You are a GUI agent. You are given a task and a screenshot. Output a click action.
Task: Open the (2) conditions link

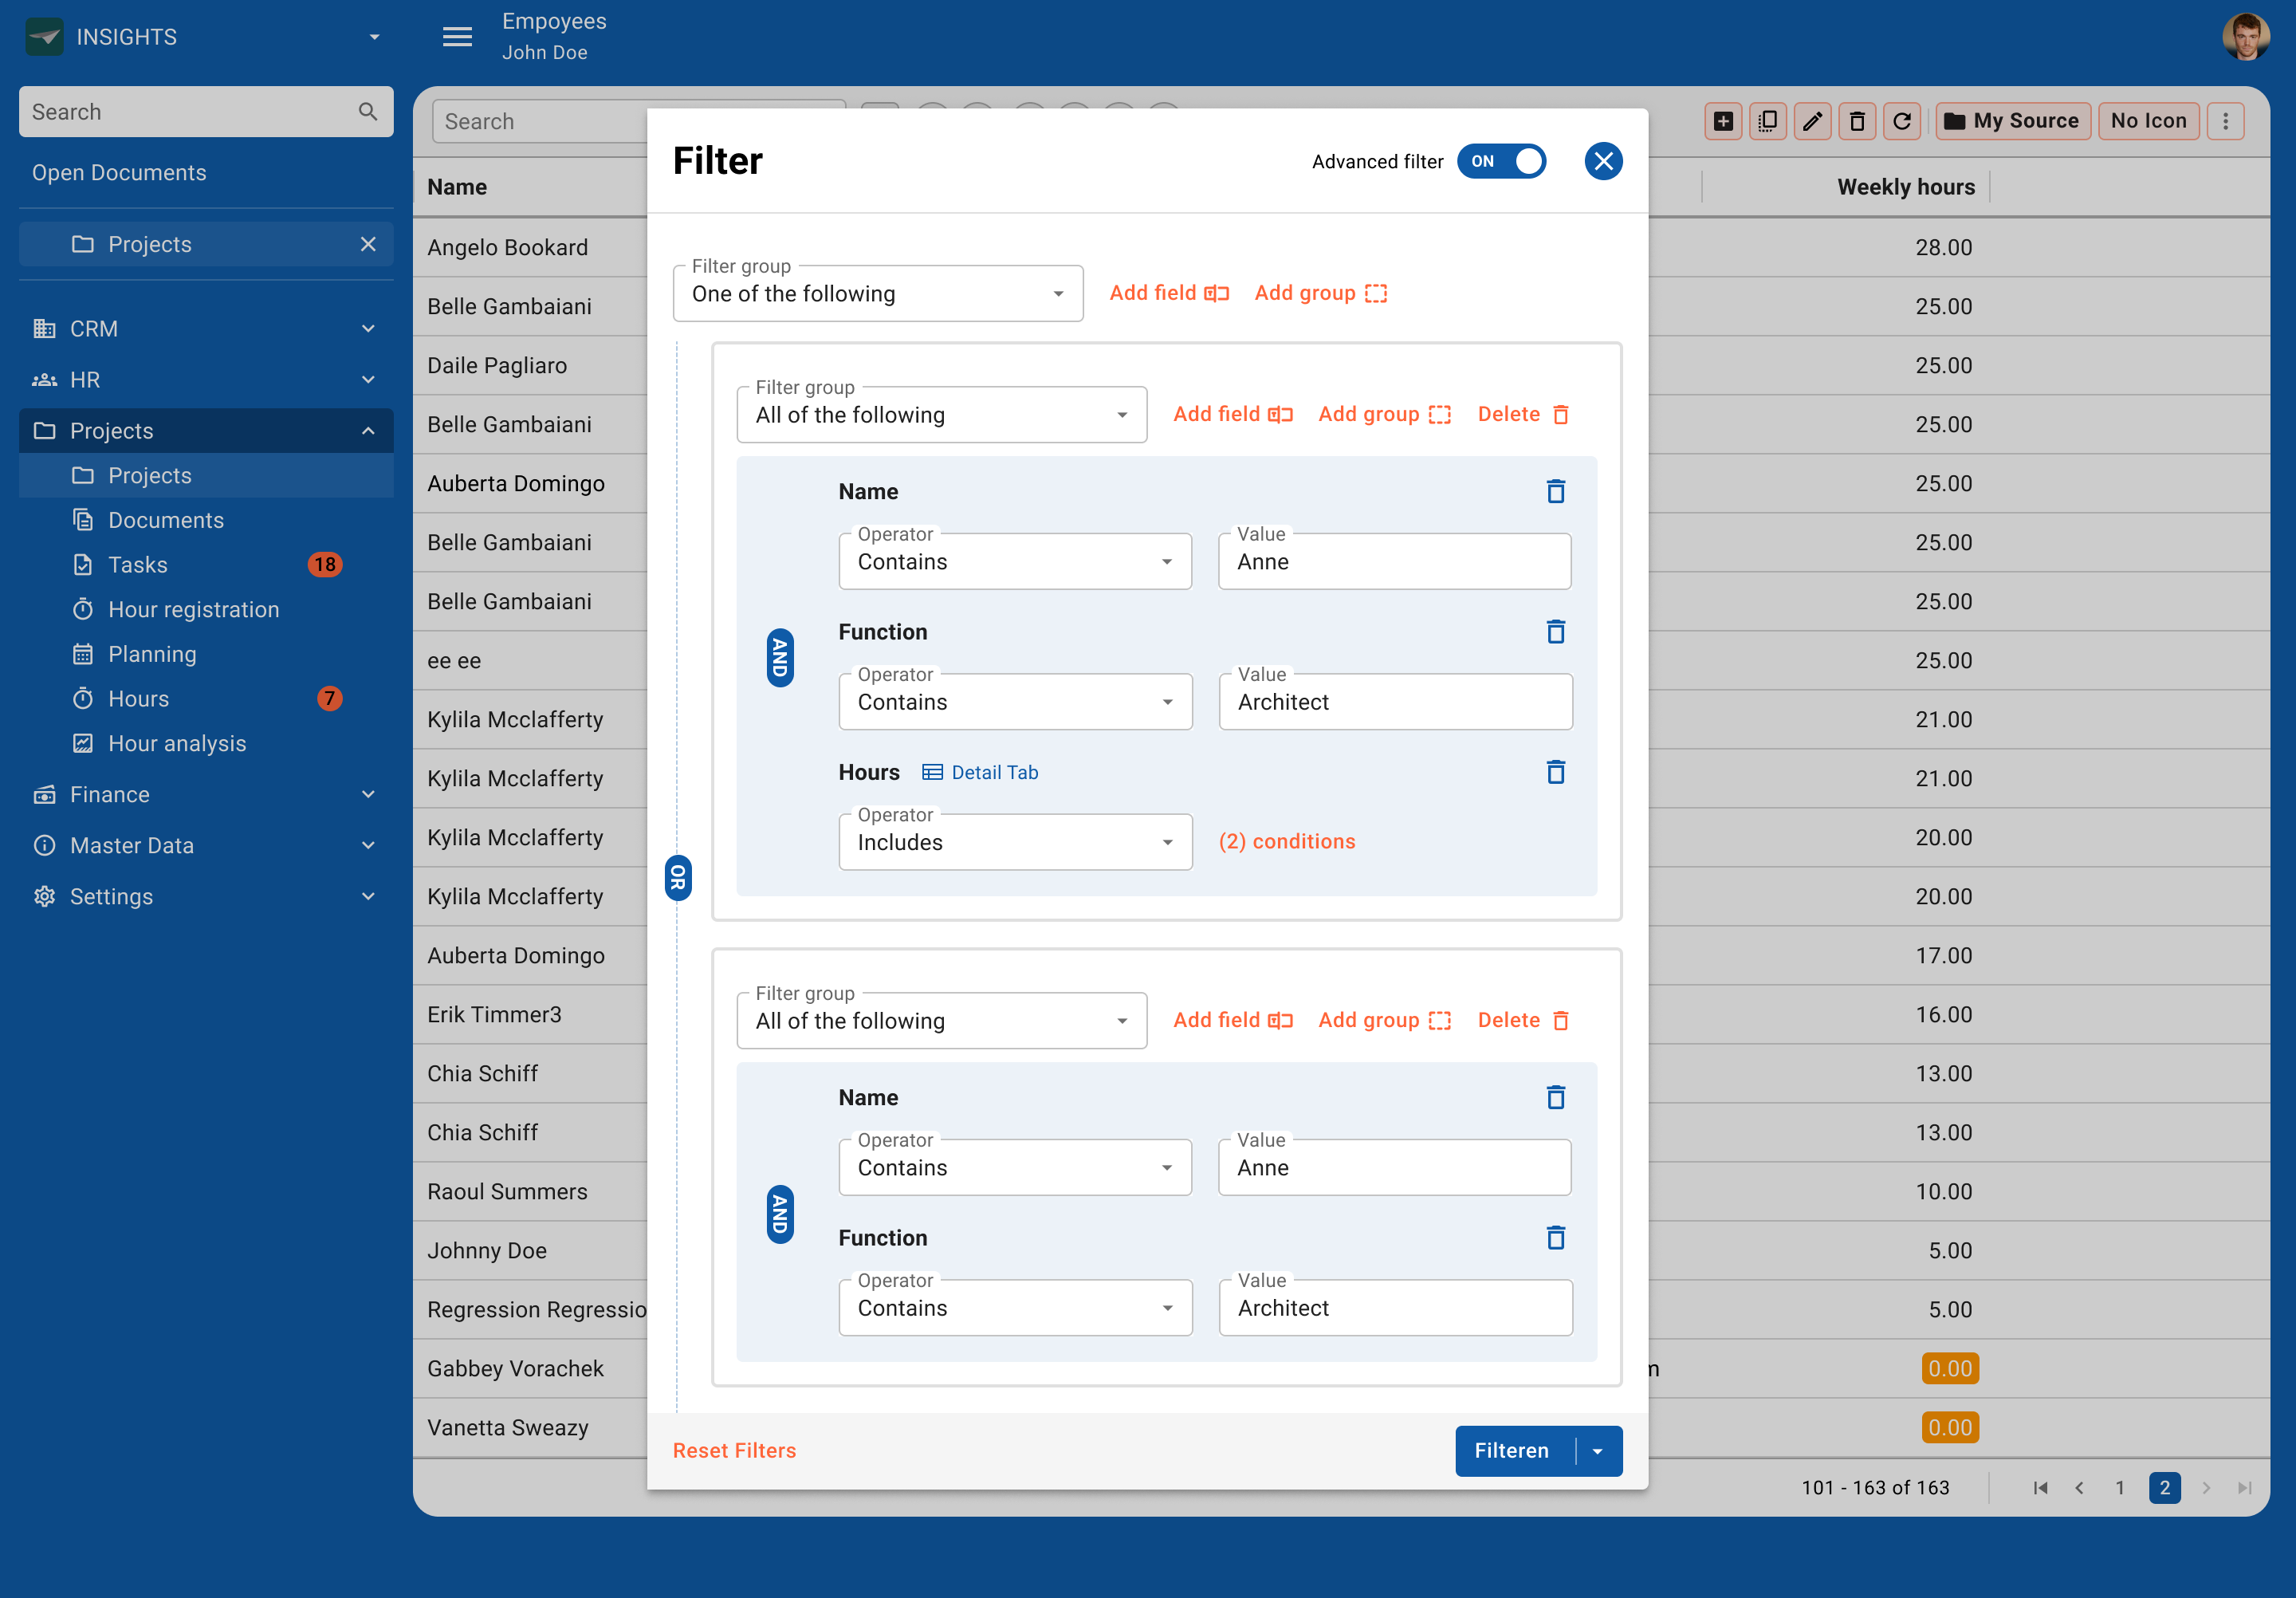(x=1287, y=842)
